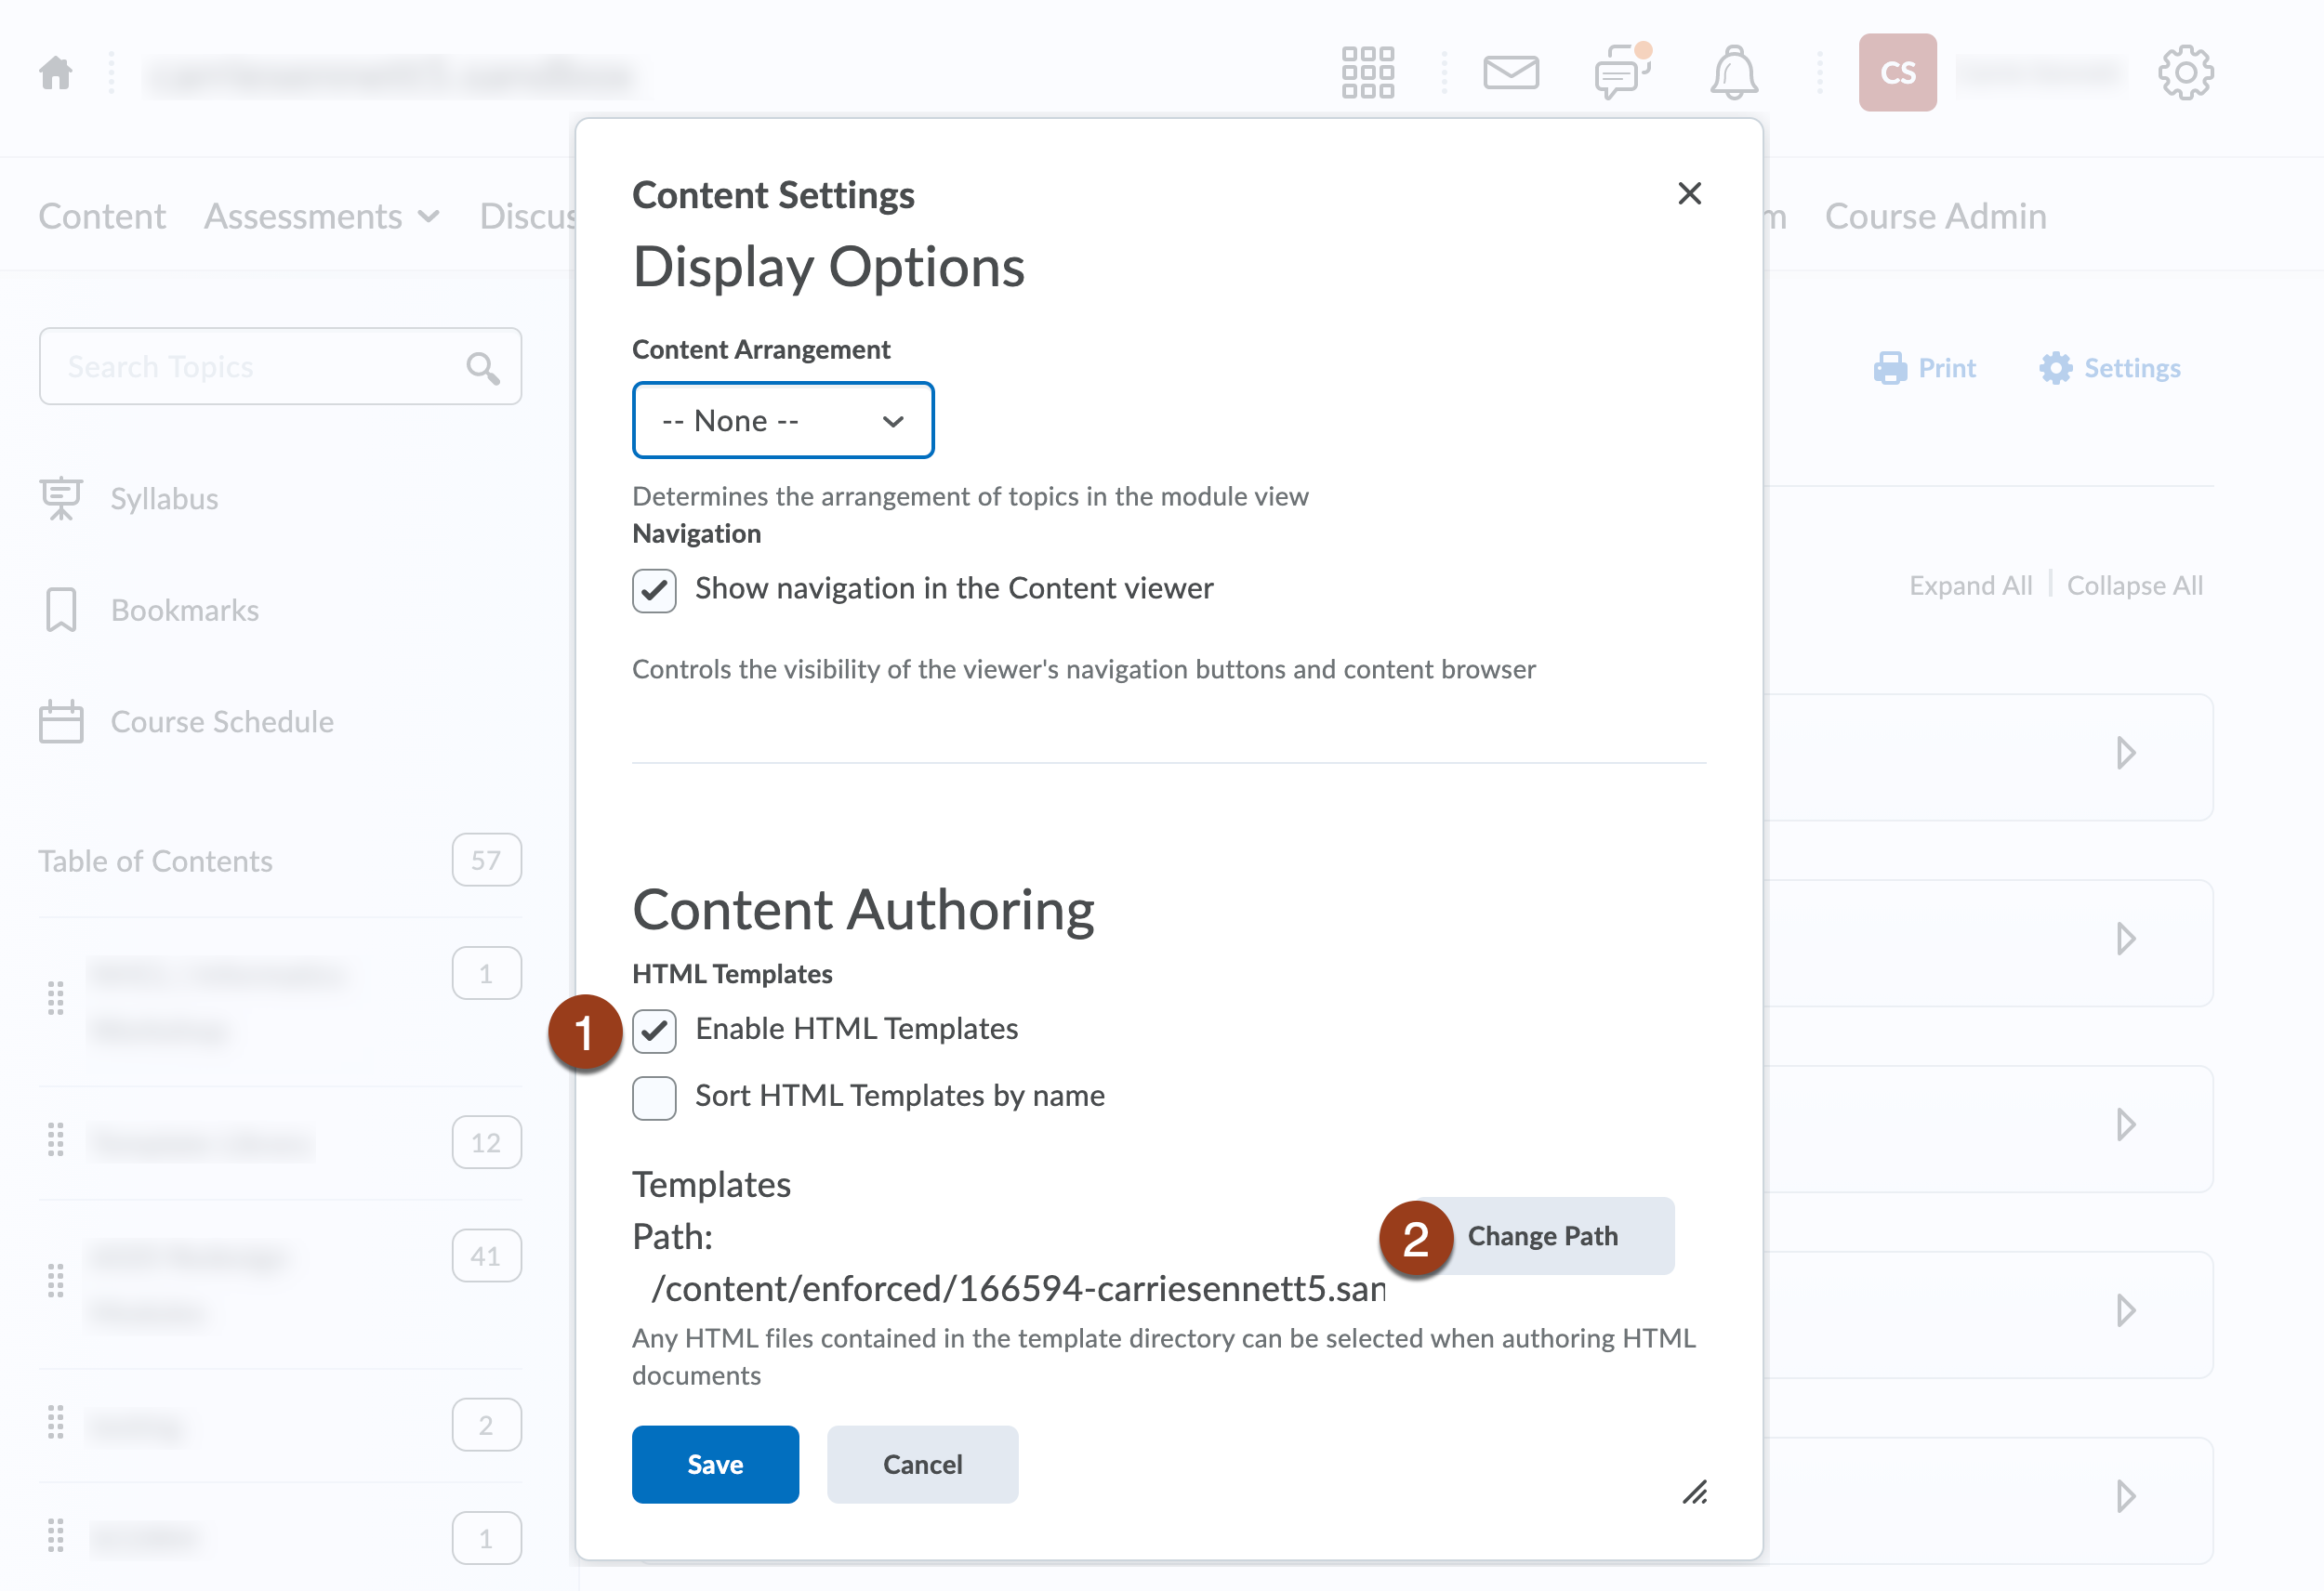Viewport: 2324px width, 1591px height.
Task: Grab the drag handle beside the module with 2 topics
Action: [x=56, y=1423]
